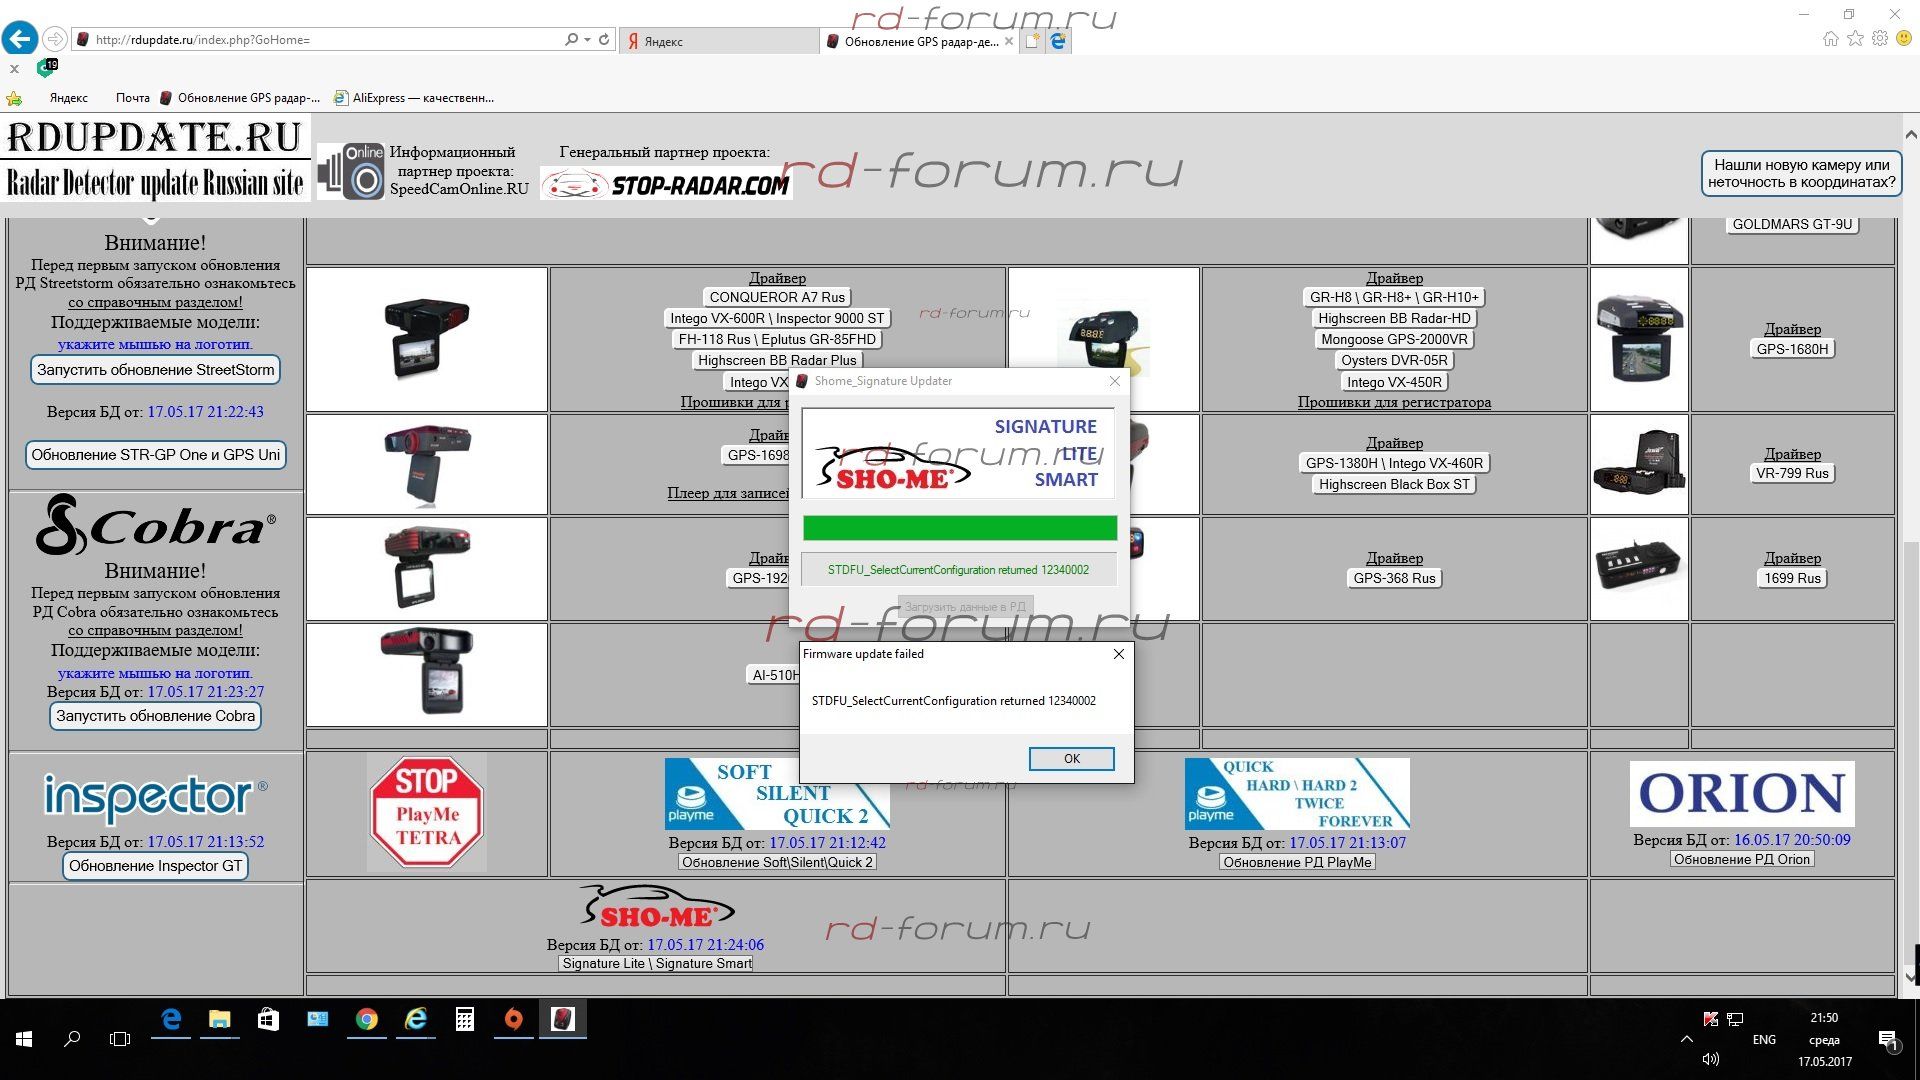Refresh the page with the reload icon
This screenshot has height=1080, width=1920.
(604, 40)
